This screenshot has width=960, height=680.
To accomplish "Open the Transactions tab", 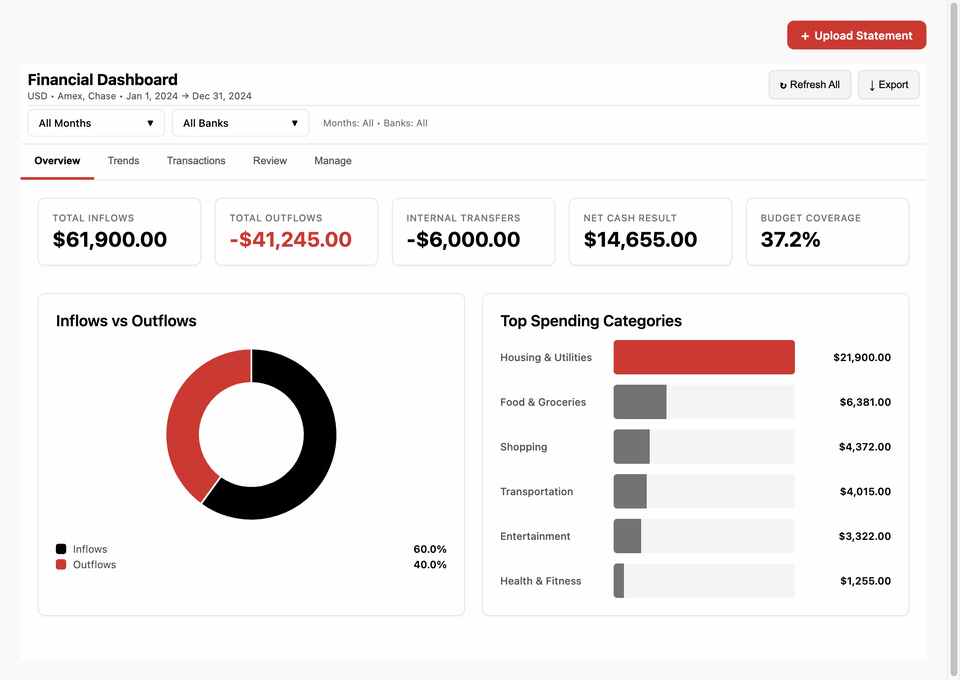I will pos(196,160).
